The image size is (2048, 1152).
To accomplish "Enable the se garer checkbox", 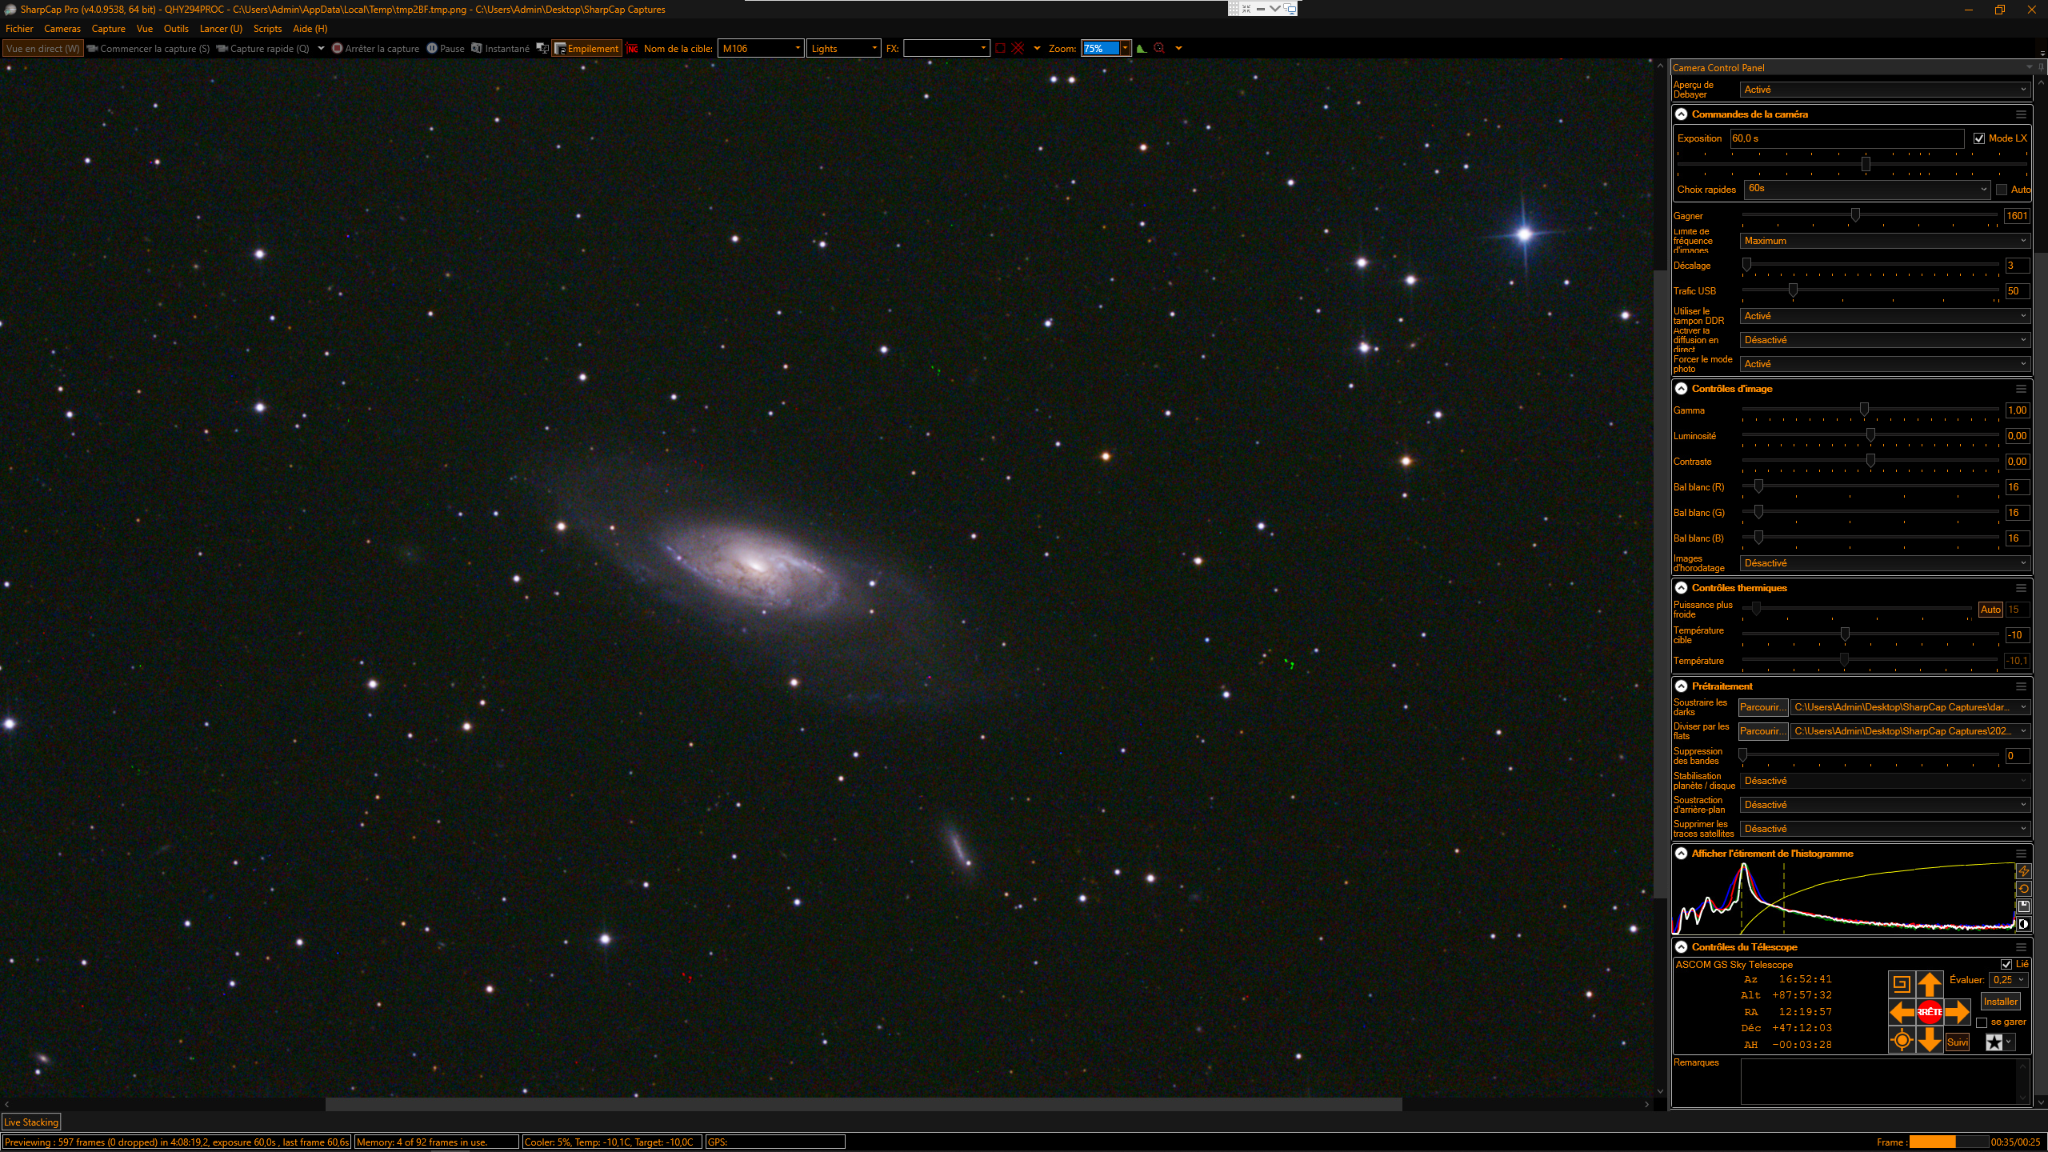I will click(x=1981, y=1022).
